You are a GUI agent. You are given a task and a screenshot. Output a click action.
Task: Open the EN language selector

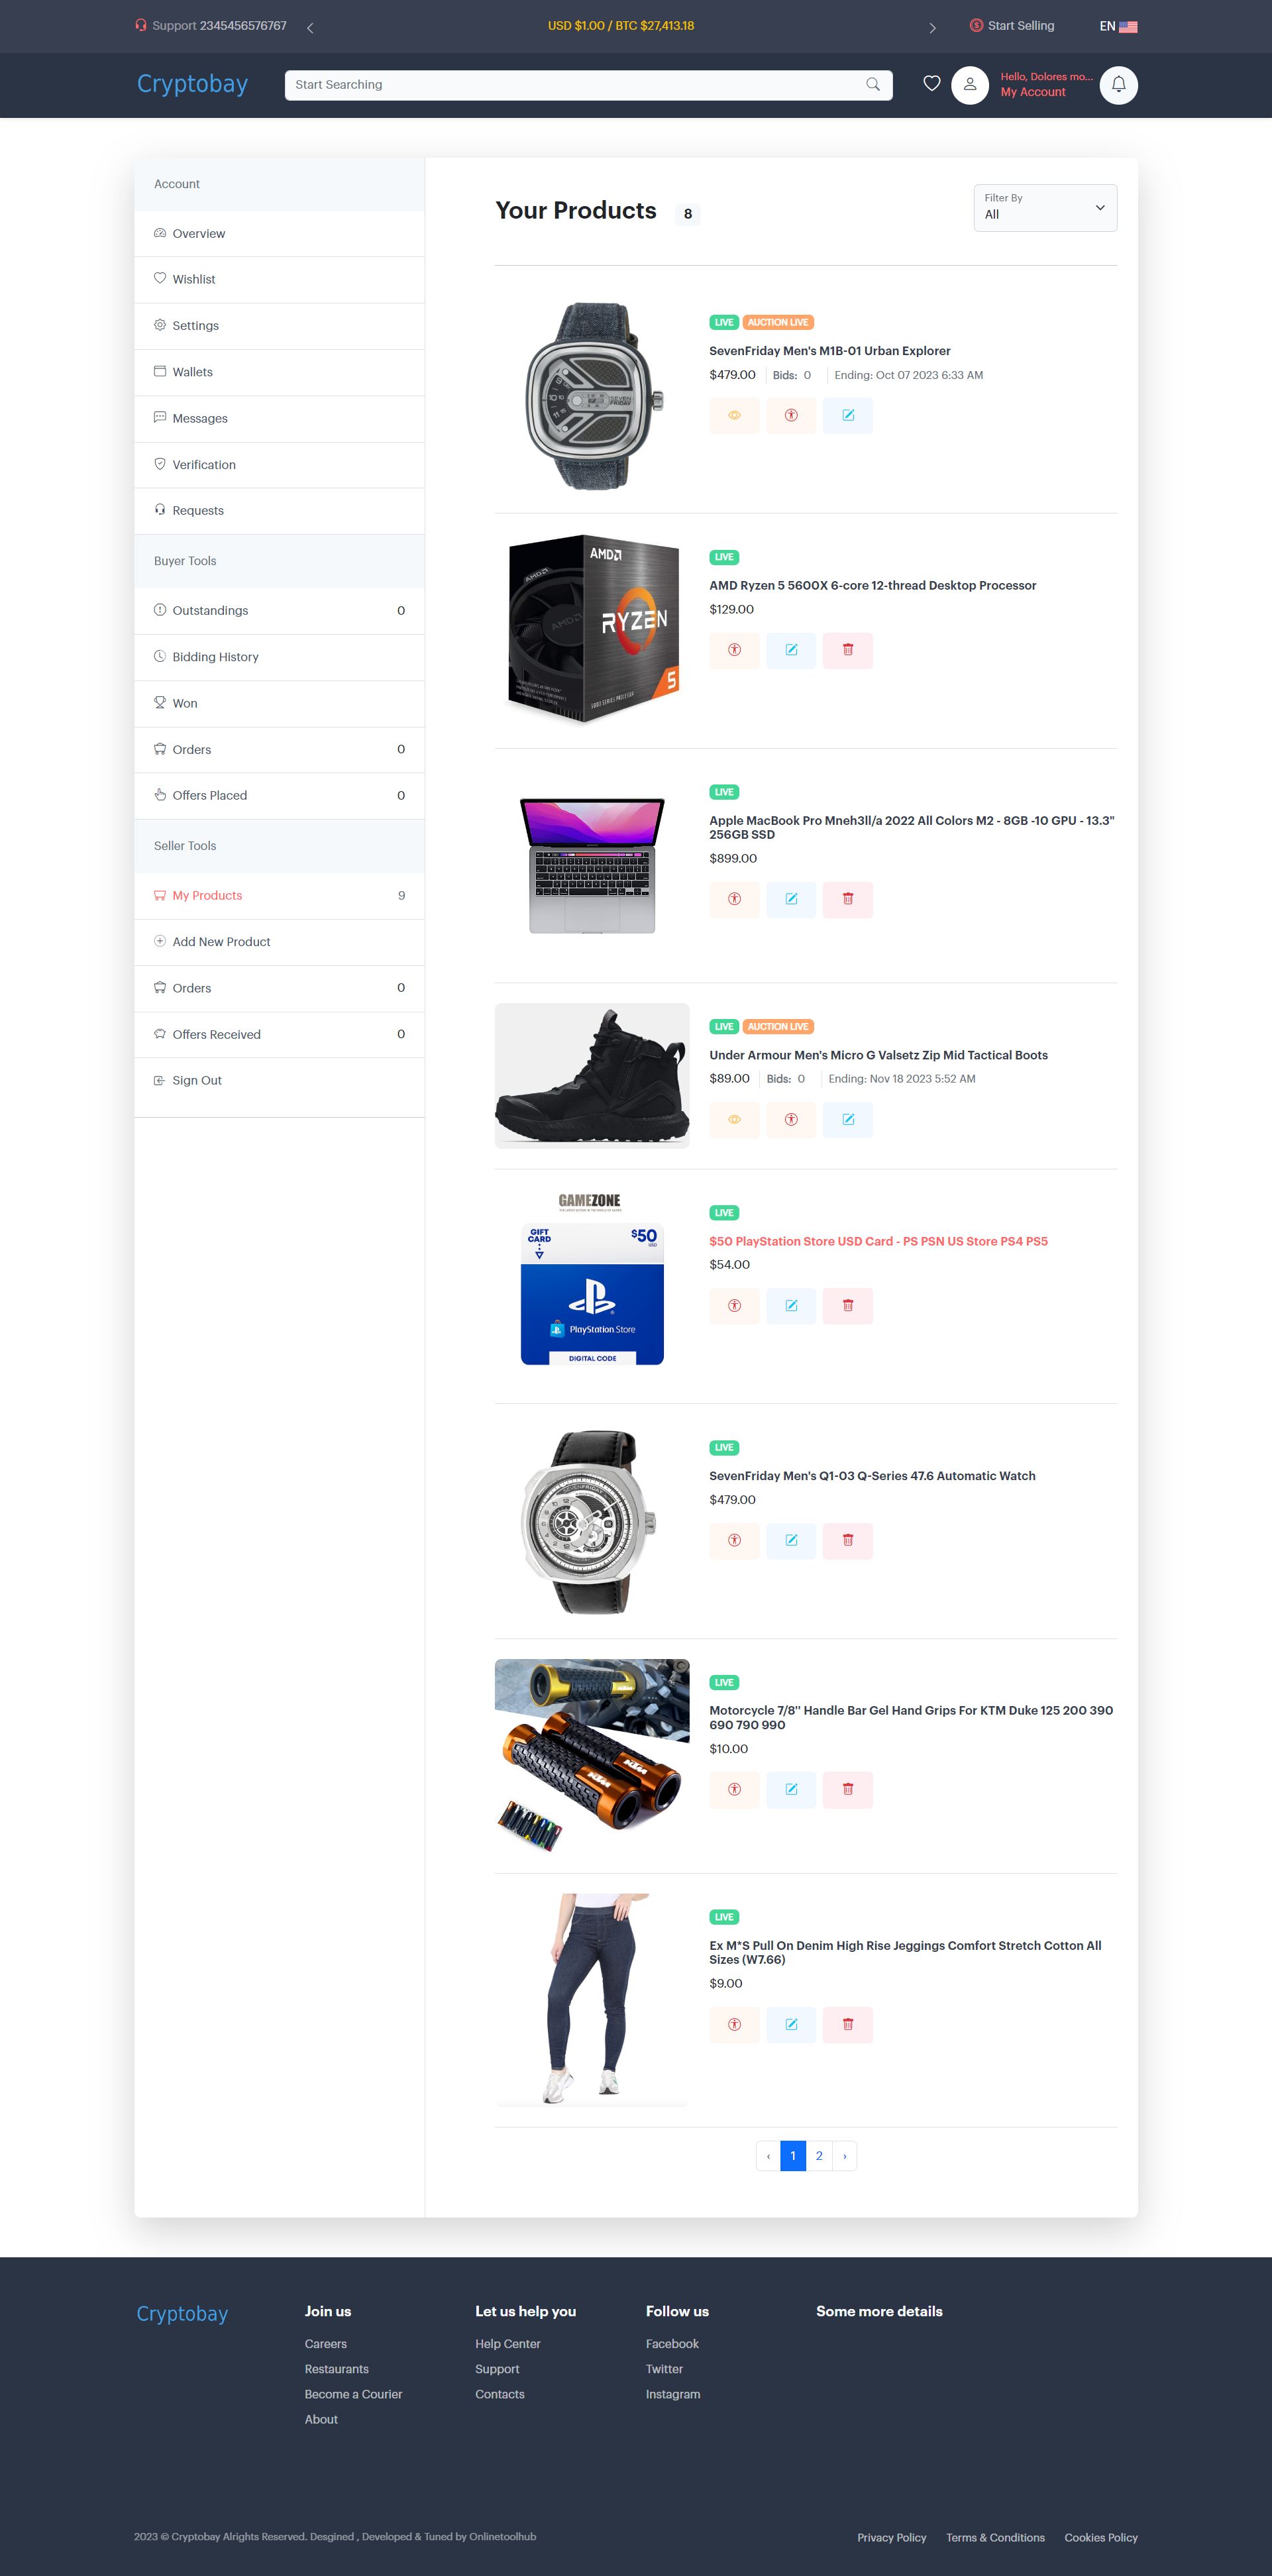pyautogui.click(x=1118, y=26)
